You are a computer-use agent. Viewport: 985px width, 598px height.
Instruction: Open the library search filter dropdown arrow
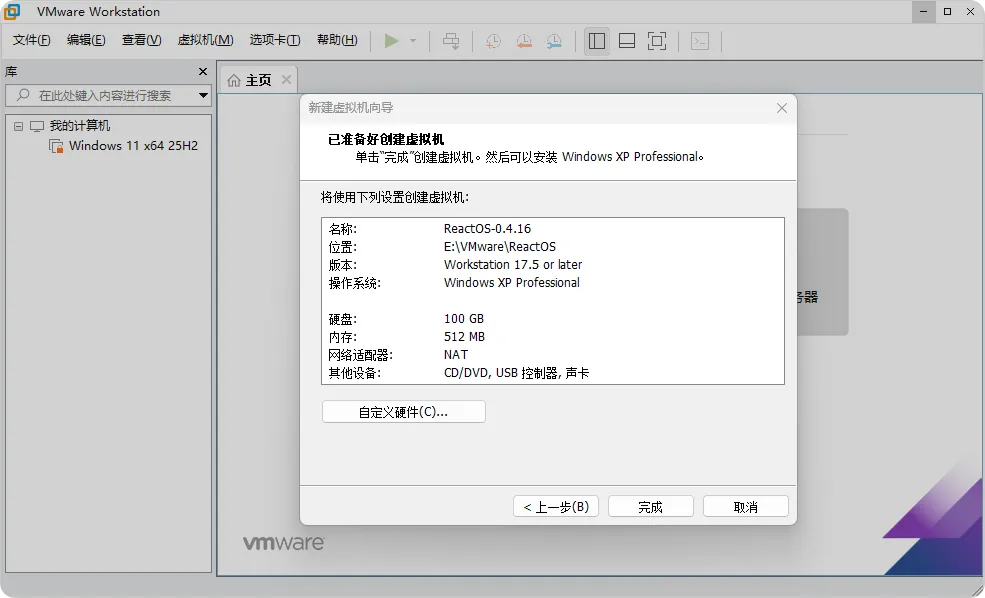pos(203,95)
